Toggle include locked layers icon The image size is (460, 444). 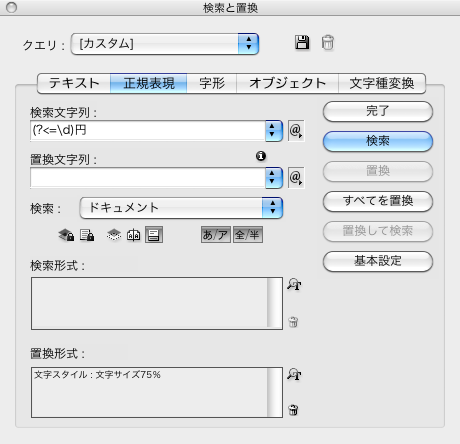tap(66, 235)
